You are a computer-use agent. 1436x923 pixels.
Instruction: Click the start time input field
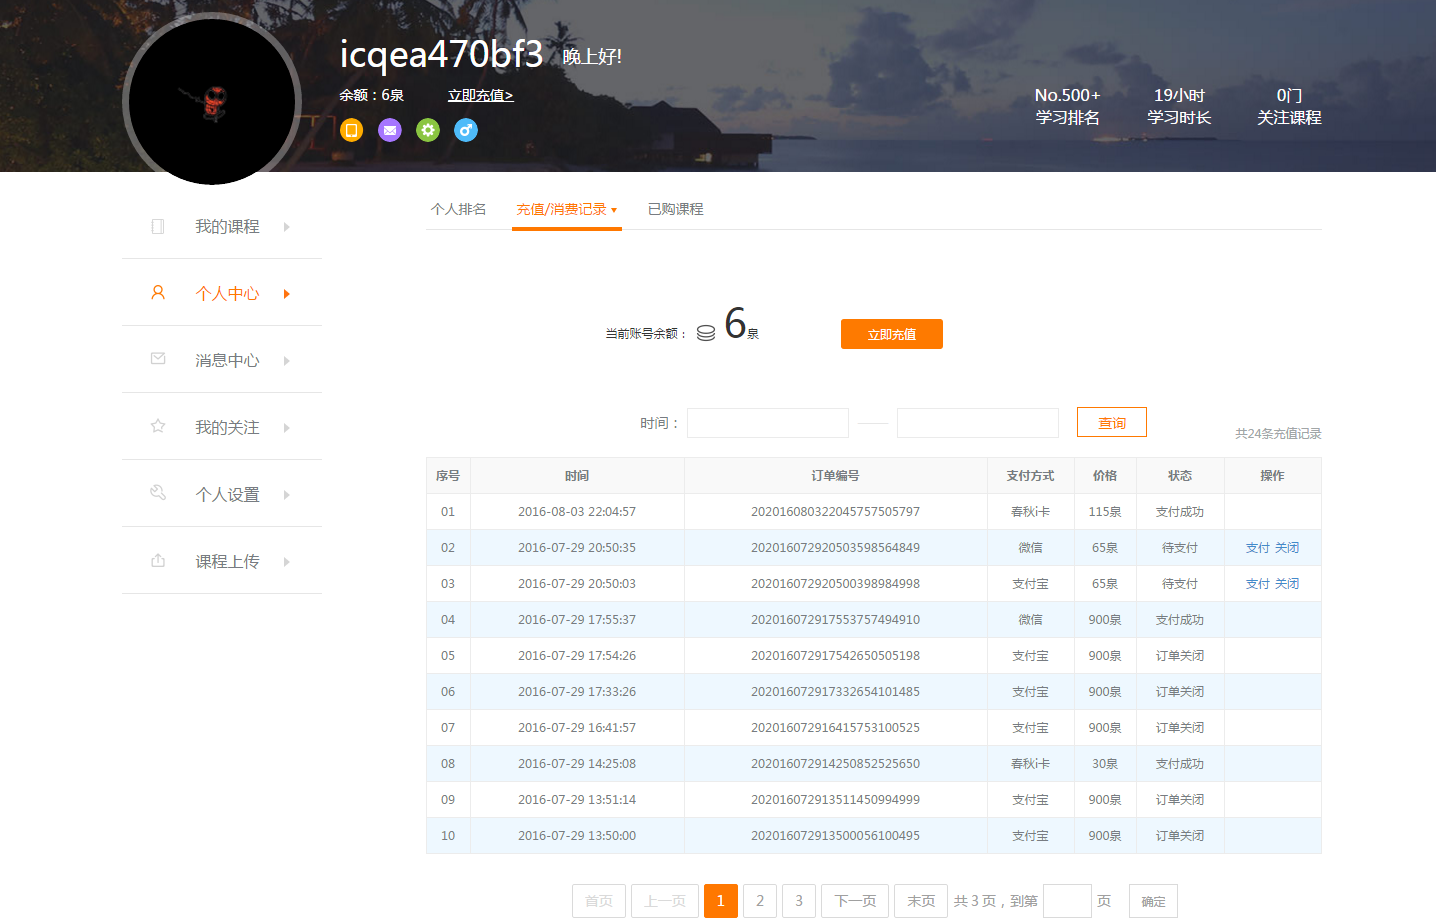point(768,423)
